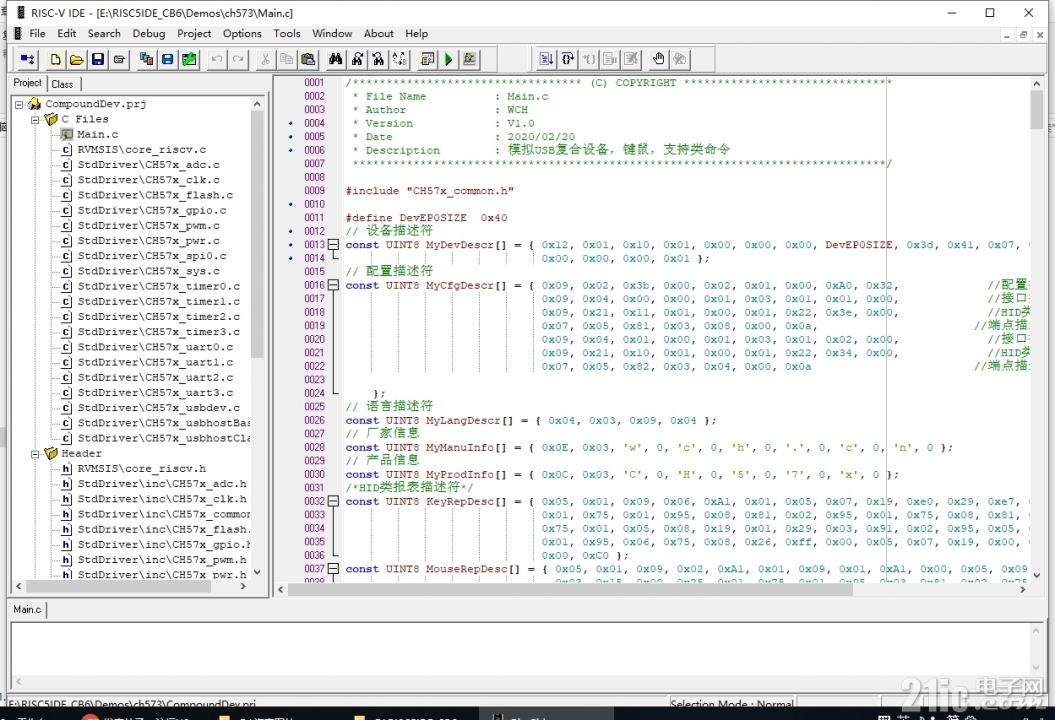Select Main.c in project tree

(98, 134)
